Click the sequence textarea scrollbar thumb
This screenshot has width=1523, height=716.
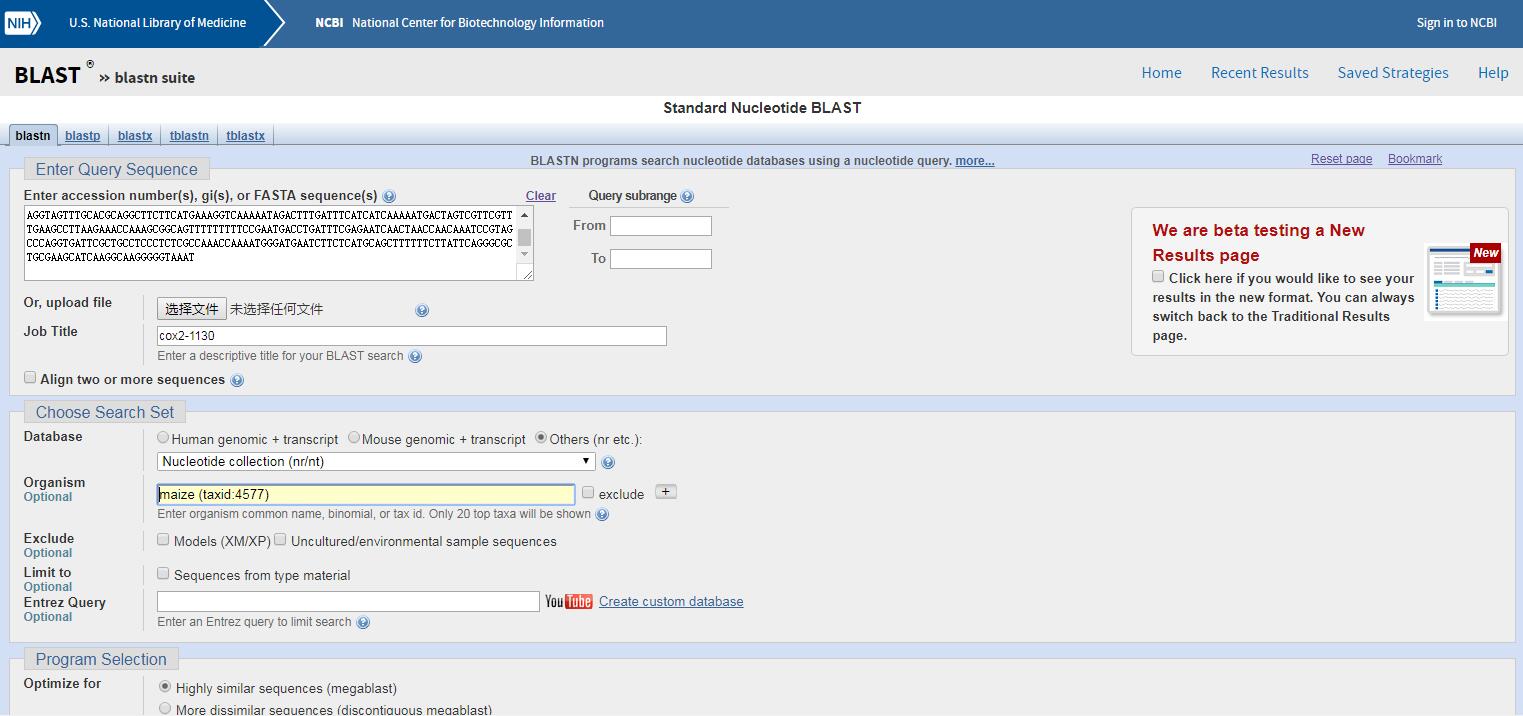click(x=525, y=237)
